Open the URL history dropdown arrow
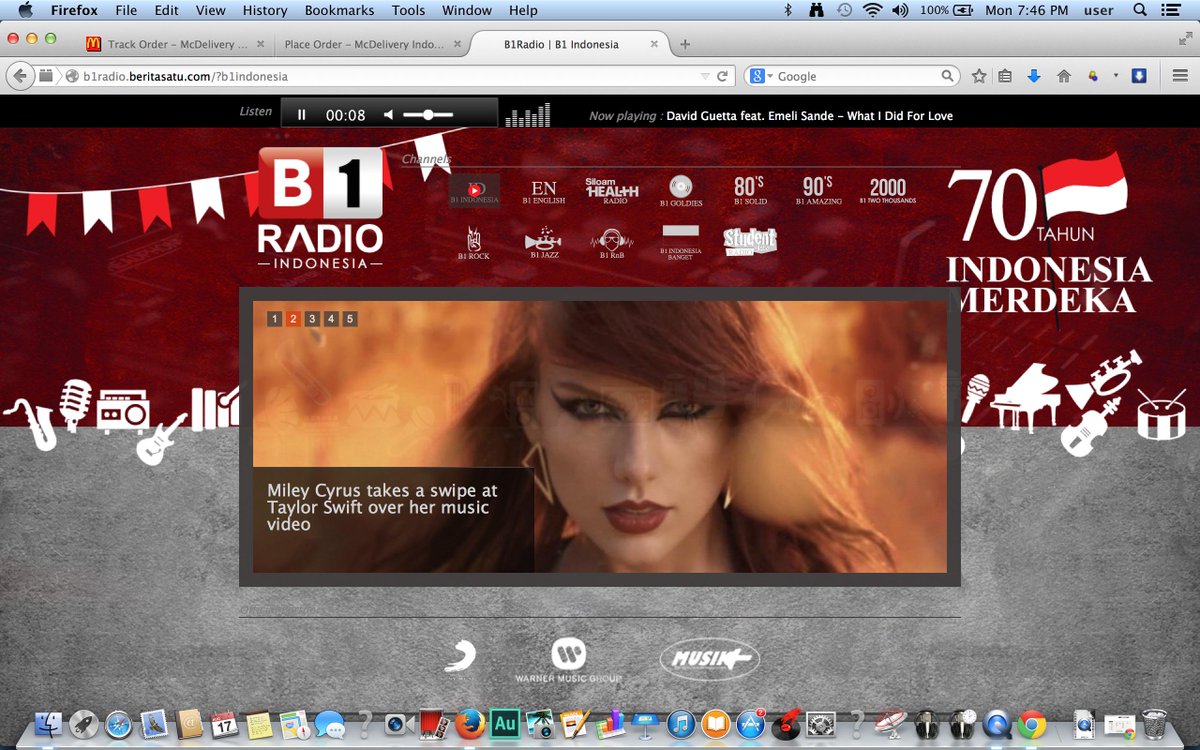 [x=705, y=76]
